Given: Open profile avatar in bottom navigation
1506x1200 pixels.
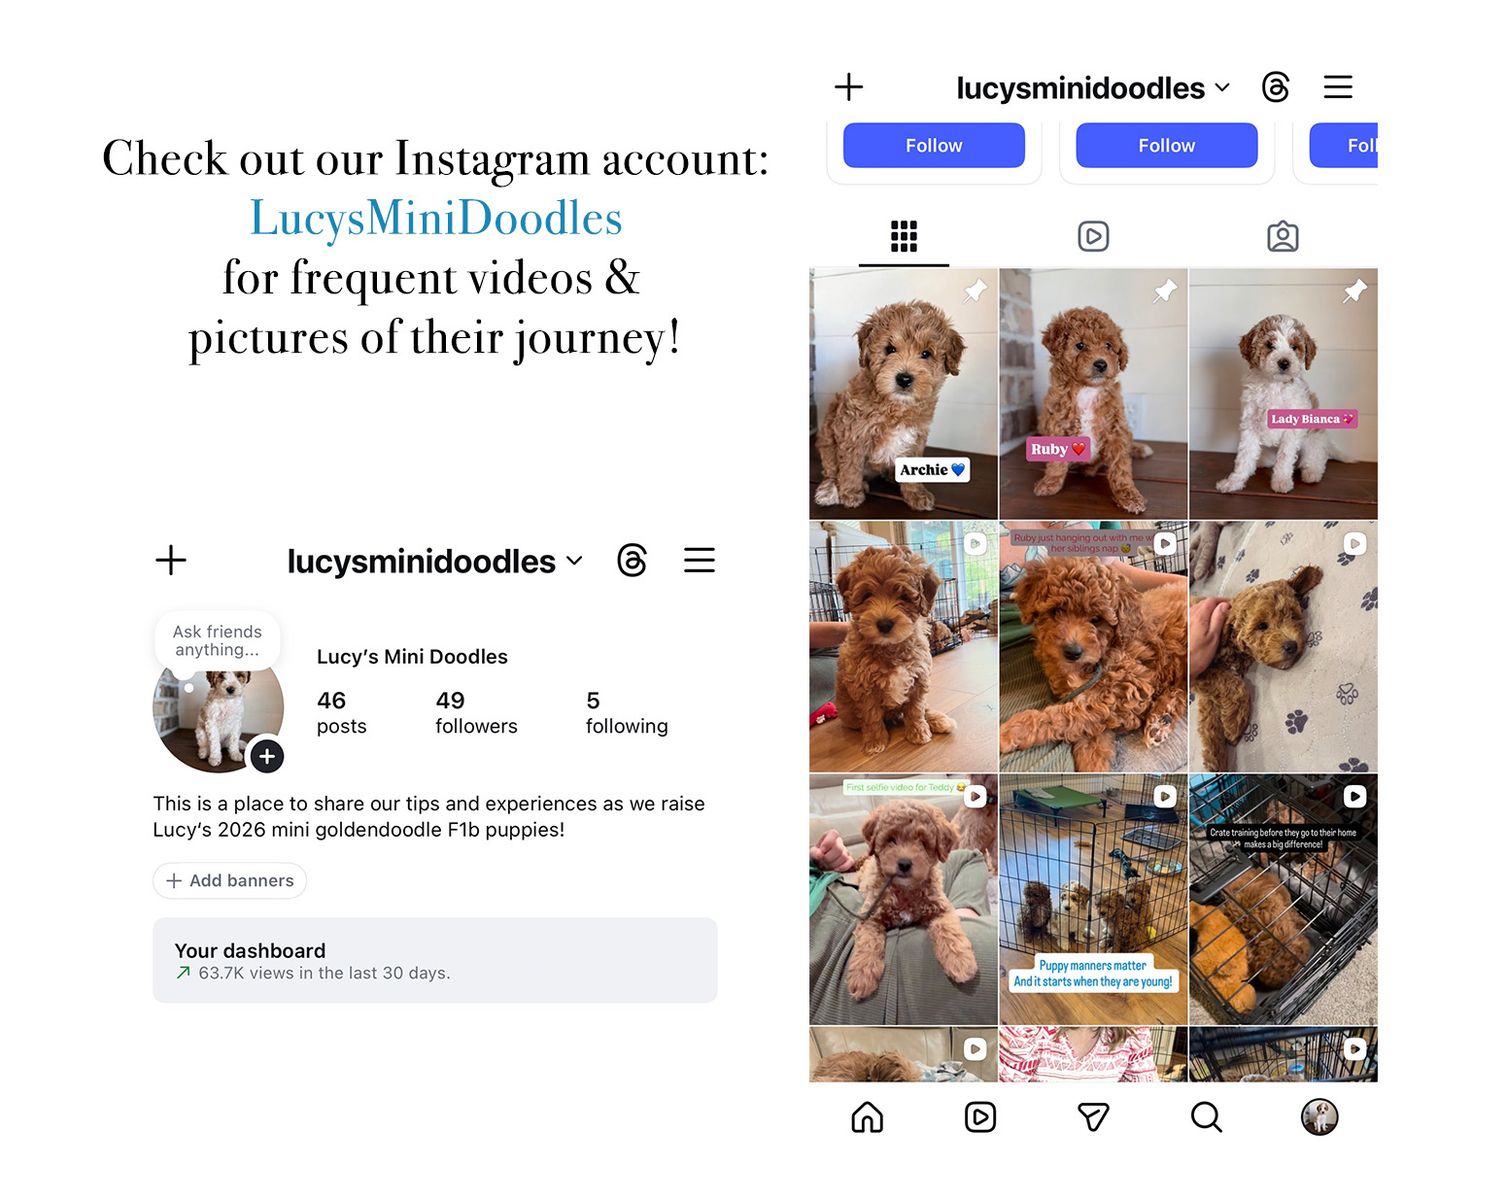Looking at the screenshot, I should click(x=1319, y=1117).
